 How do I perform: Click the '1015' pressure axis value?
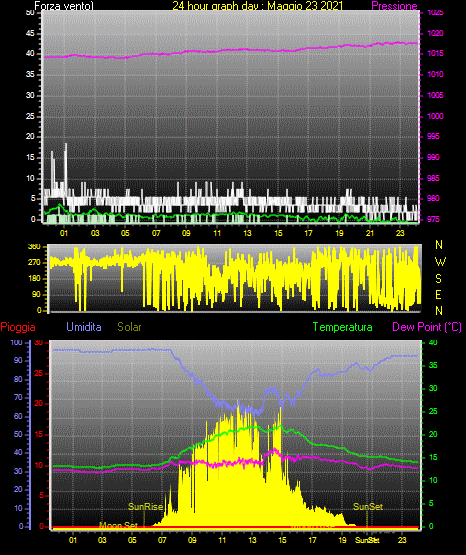pyautogui.click(x=435, y=53)
